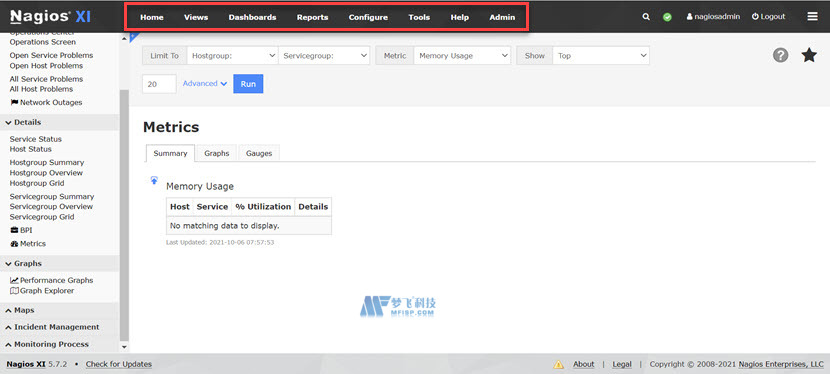
Task: Open the Legal link in footer
Action: 622,364
